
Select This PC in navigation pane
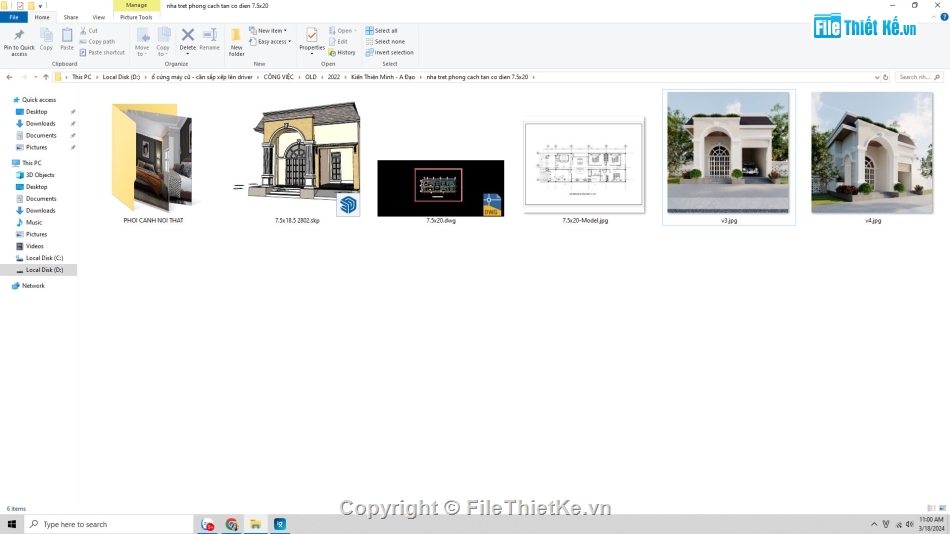32,163
